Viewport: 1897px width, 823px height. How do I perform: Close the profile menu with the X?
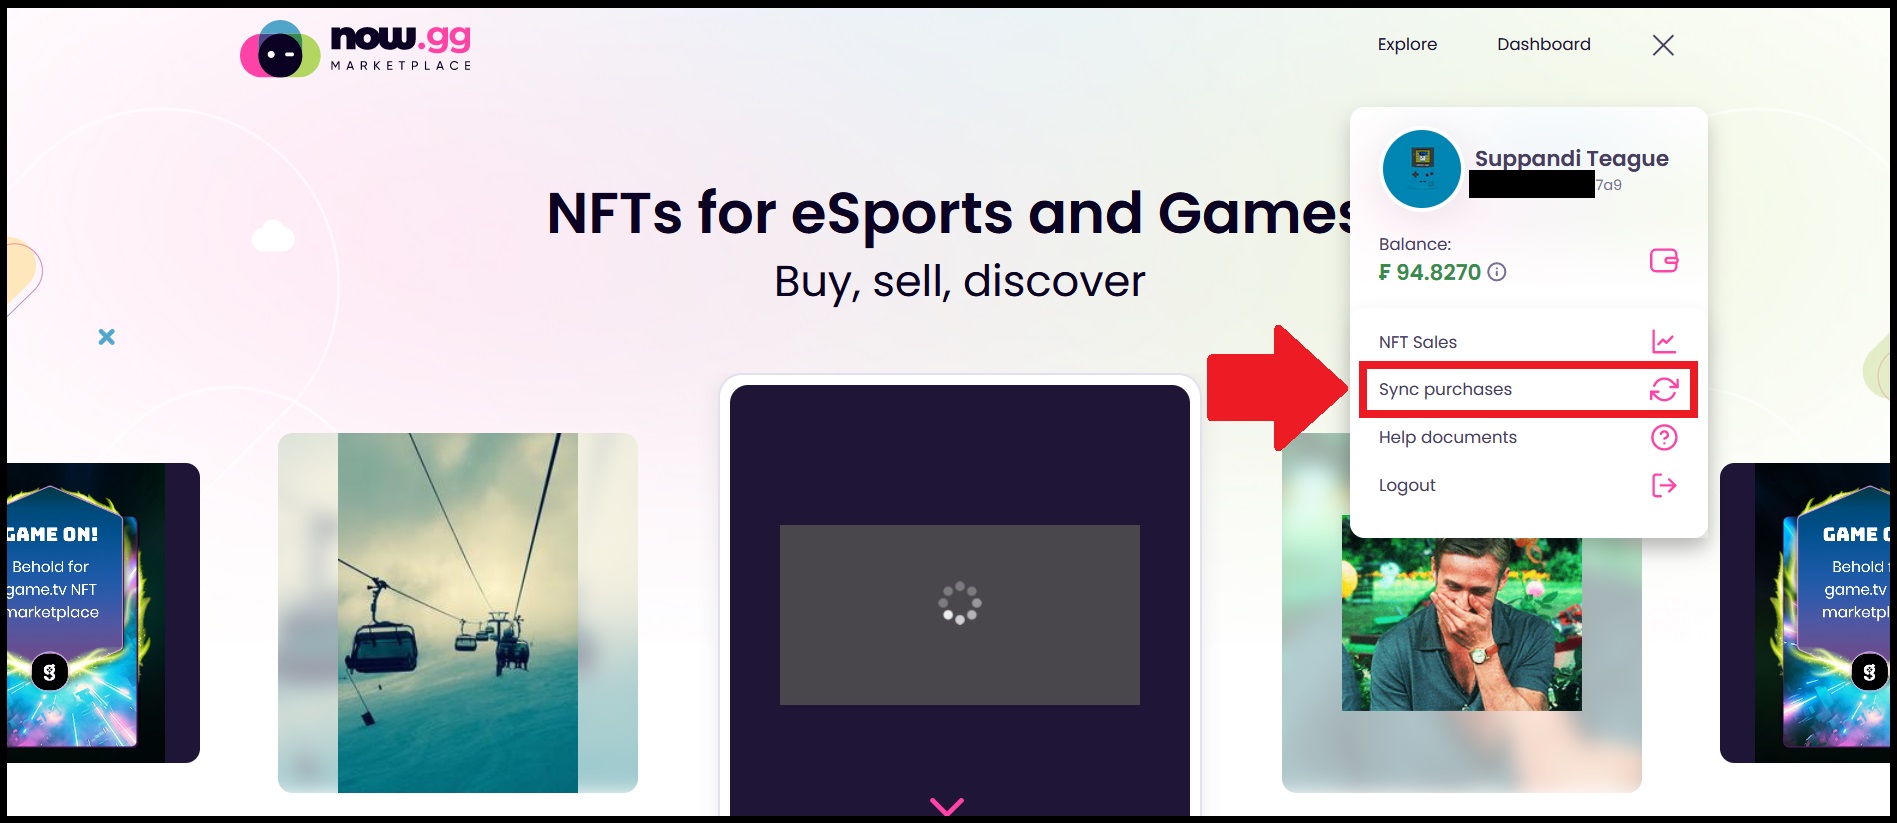click(x=1663, y=45)
